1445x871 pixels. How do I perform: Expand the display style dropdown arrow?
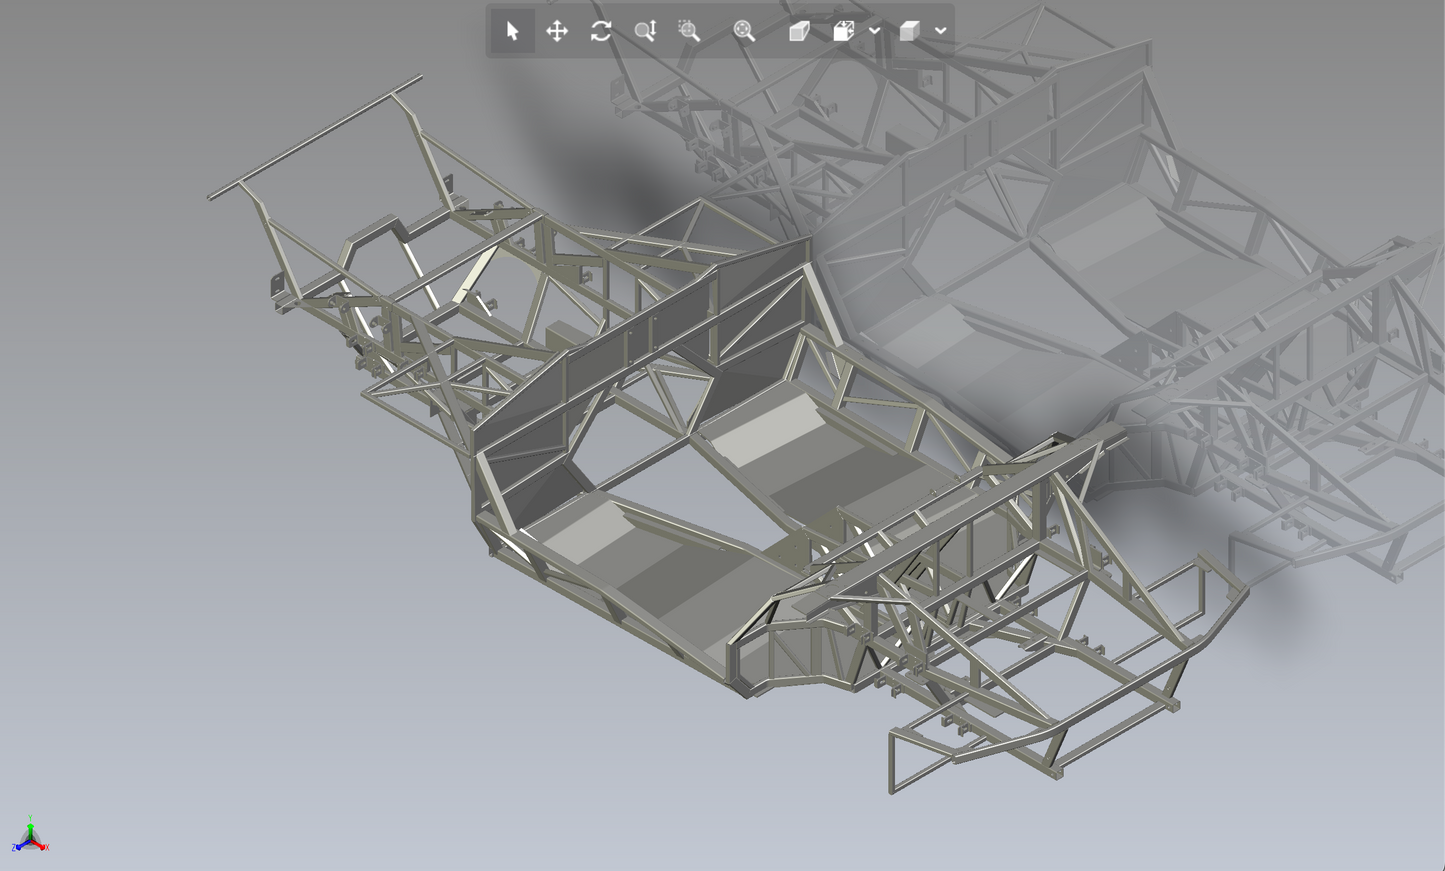coord(941,31)
